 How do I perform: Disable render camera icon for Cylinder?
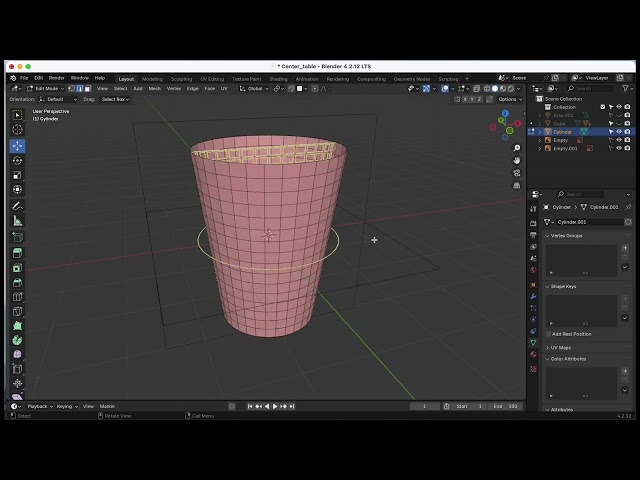coord(627,132)
